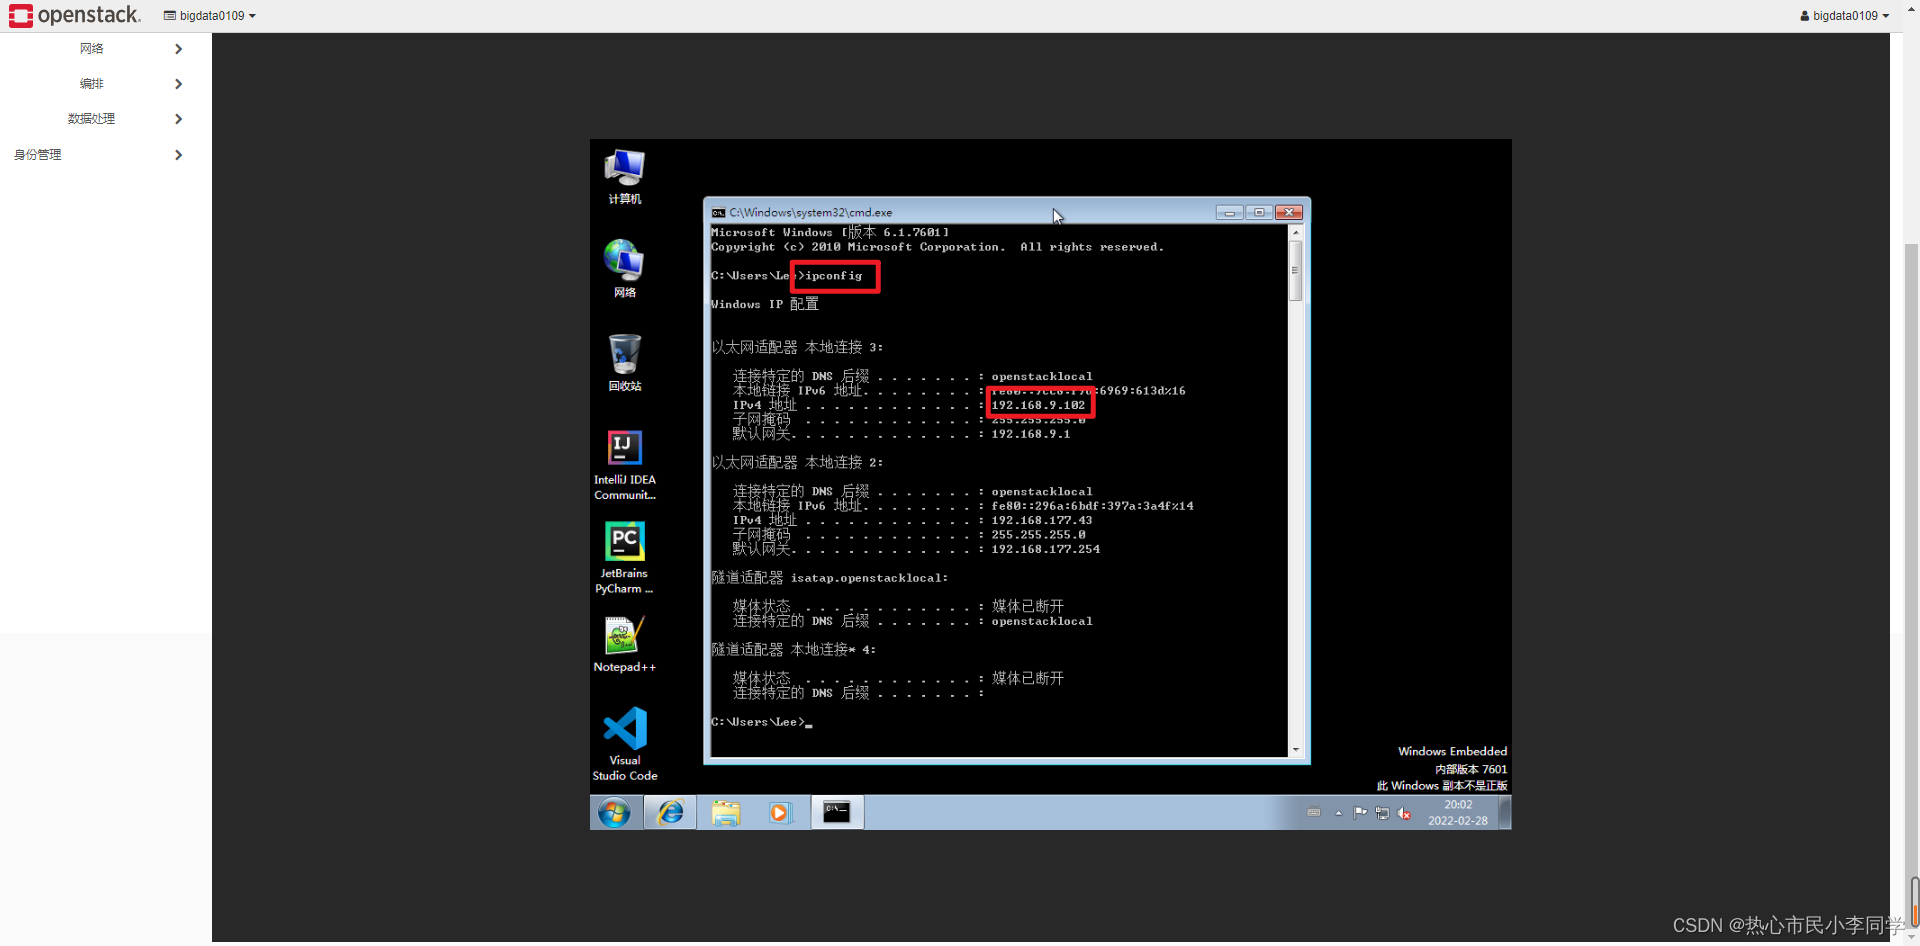Click the cmd scrollbar down arrow

click(1296, 750)
